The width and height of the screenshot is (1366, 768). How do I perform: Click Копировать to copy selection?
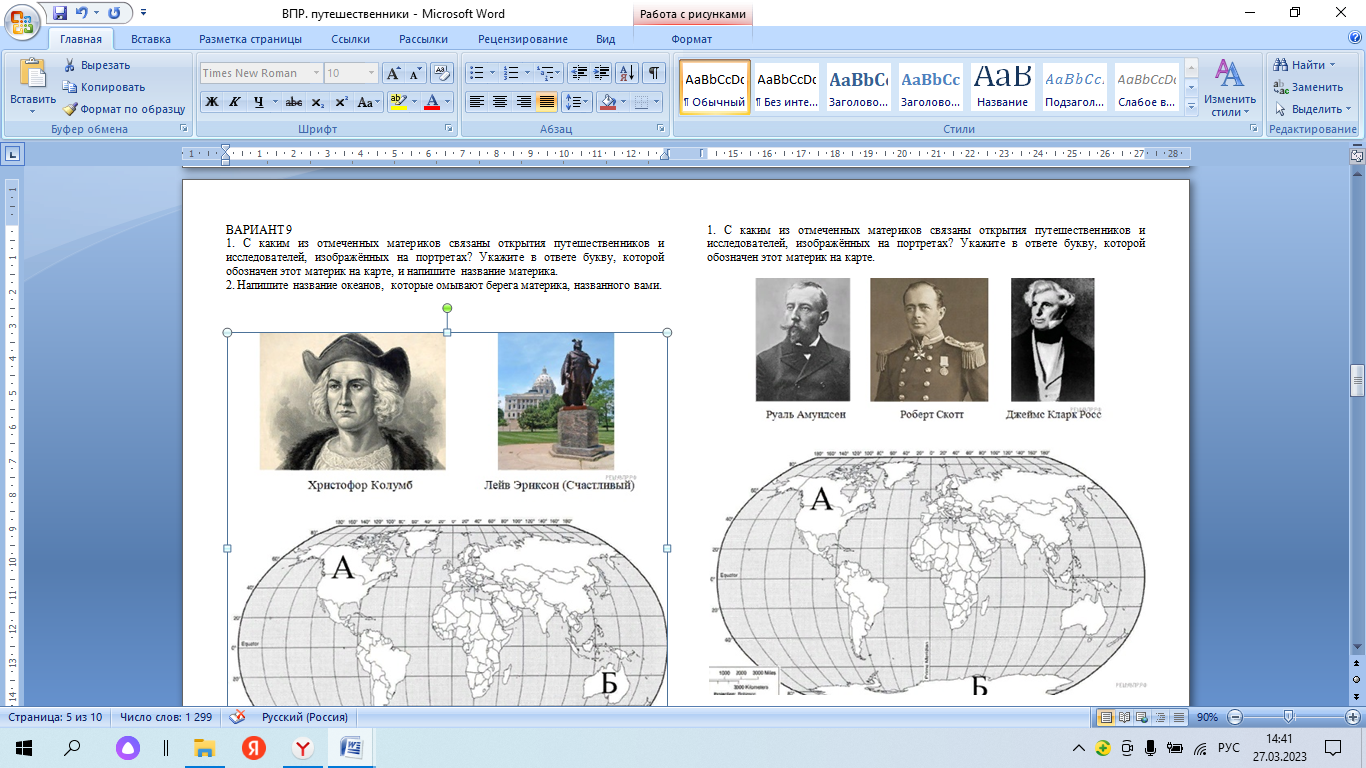coord(104,87)
